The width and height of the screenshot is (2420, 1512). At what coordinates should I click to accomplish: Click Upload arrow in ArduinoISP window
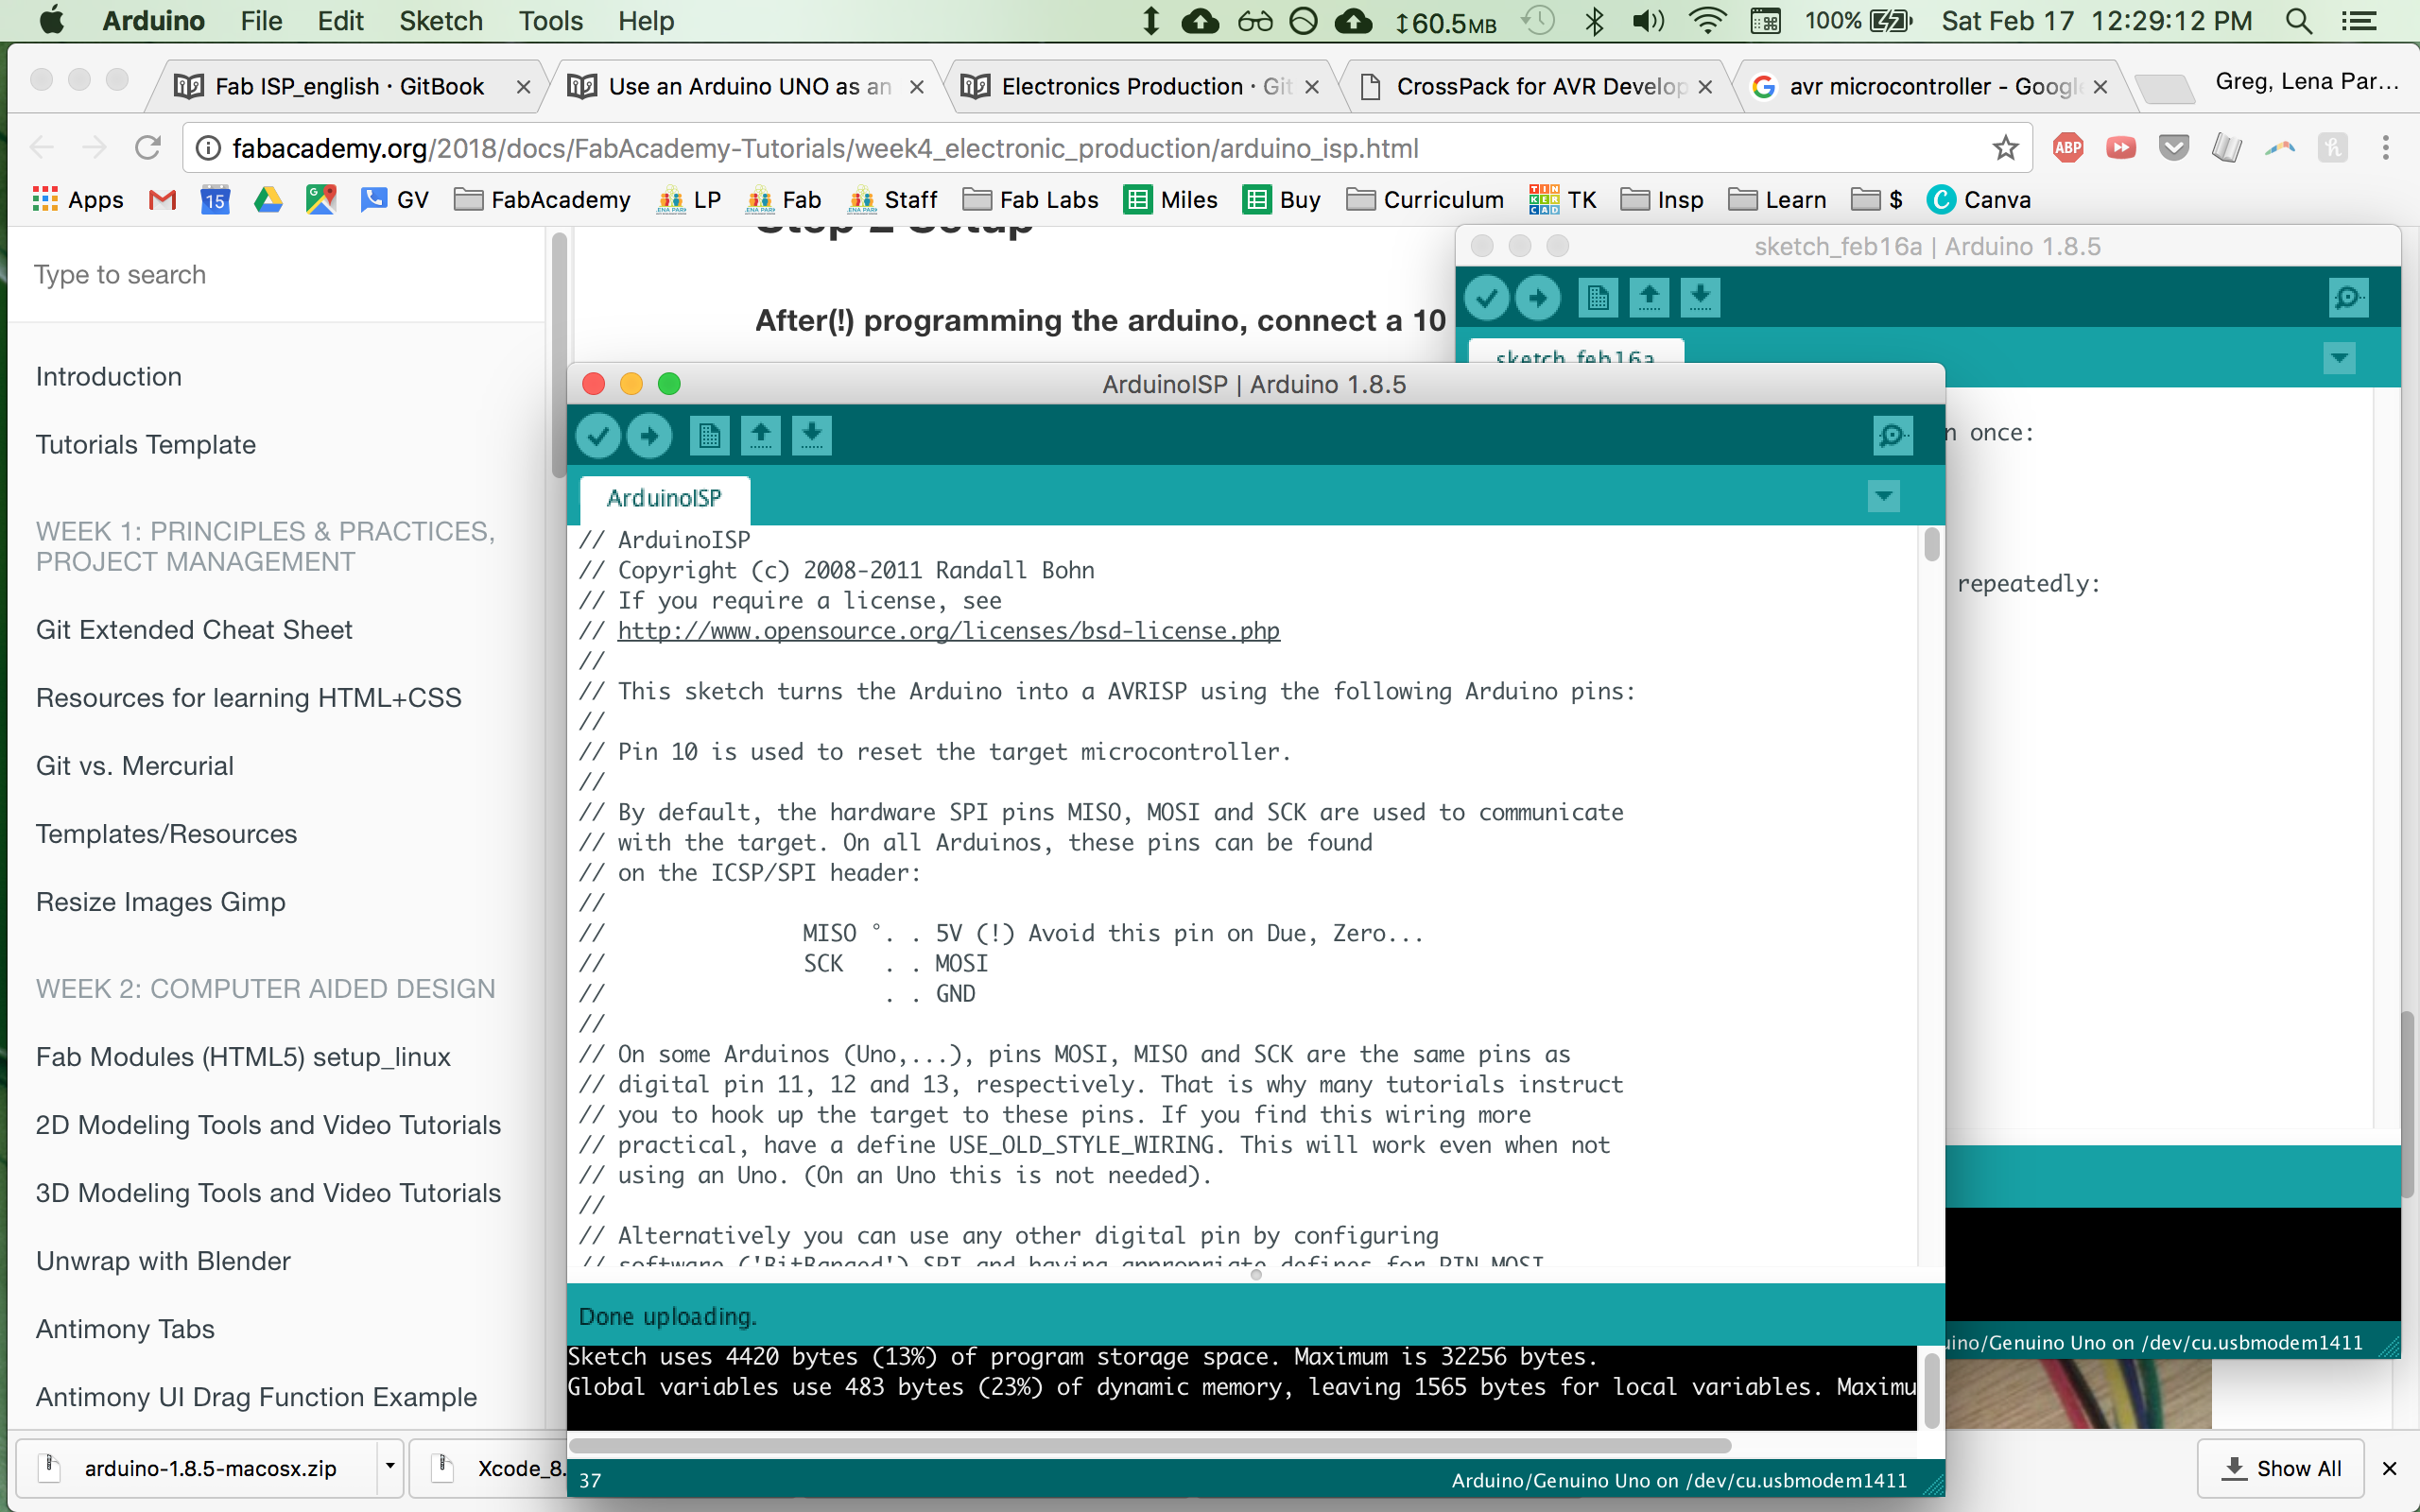[649, 436]
